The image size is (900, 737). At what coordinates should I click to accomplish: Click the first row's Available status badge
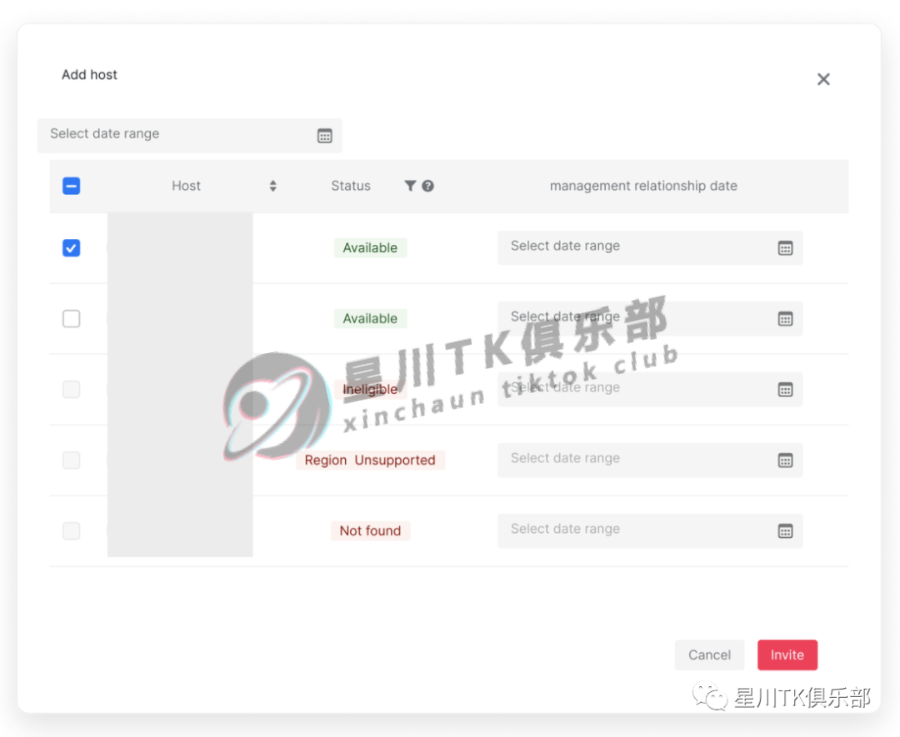tap(370, 248)
